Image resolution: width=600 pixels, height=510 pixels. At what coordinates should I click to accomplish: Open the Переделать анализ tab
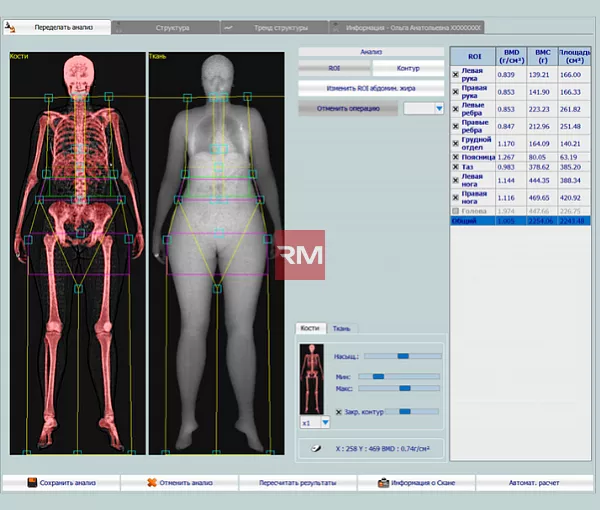click(x=57, y=28)
